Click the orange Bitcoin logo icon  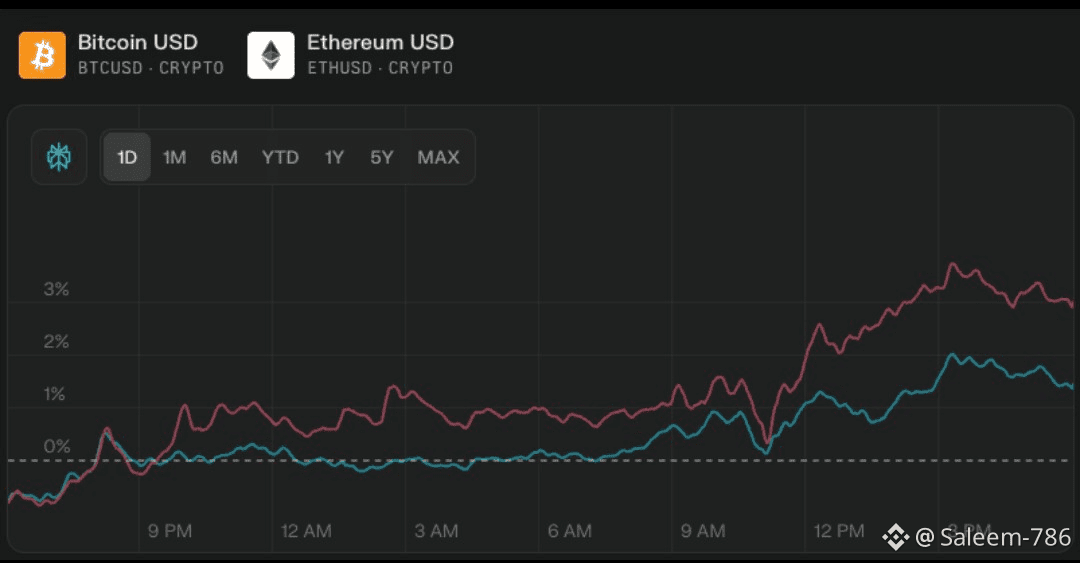tap(42, 55)
